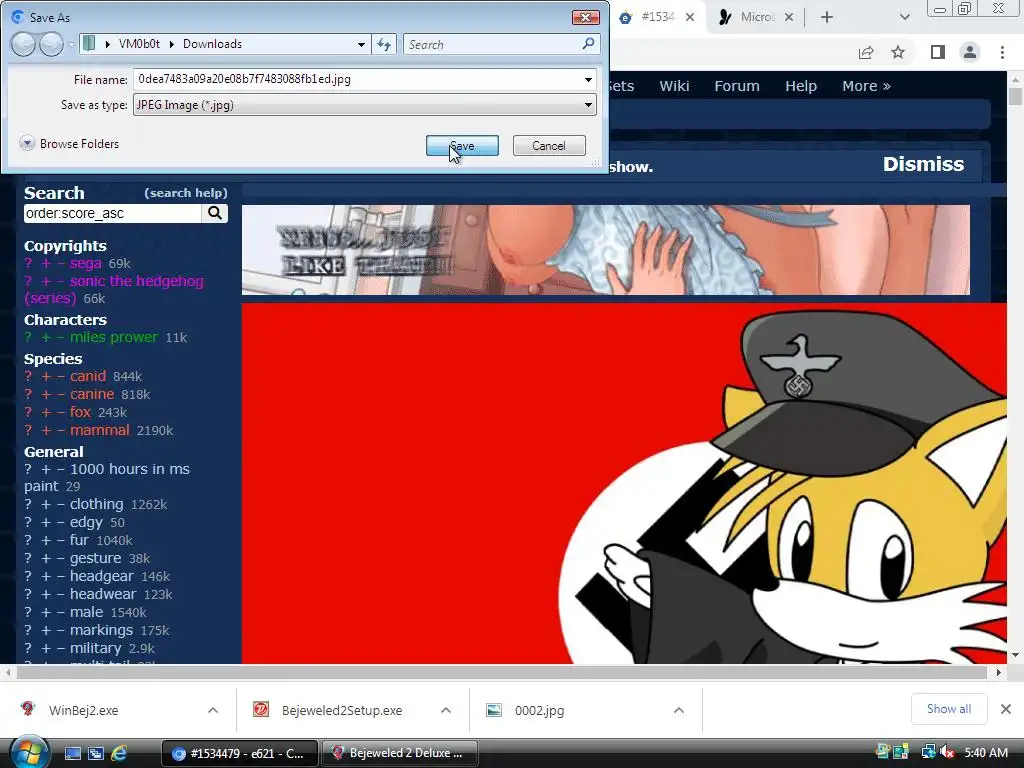The width and height of the screenshot is (1024, 768).
Task: Open the Chrome side panel icon
Action: (938, 52)
